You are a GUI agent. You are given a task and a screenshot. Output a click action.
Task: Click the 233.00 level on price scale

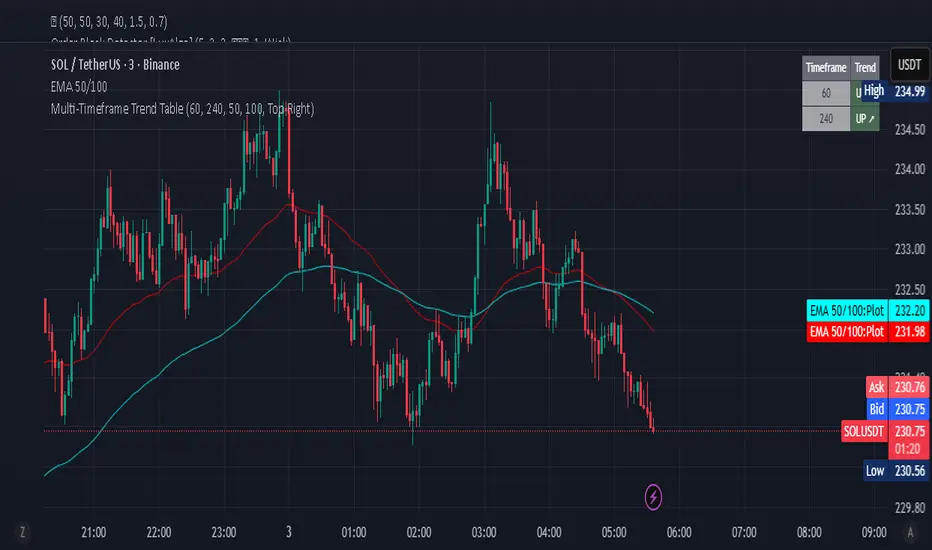(x=910, y=249)
